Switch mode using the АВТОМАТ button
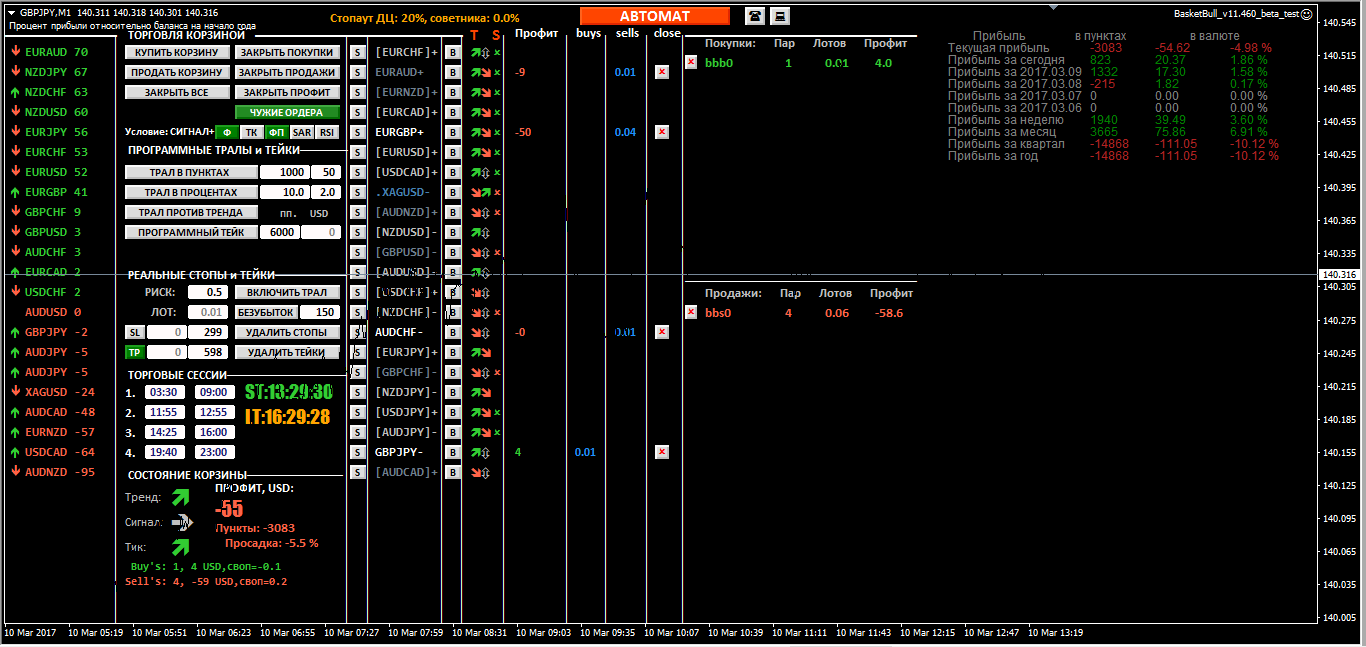1366x647 pixels. click(654, 16)
